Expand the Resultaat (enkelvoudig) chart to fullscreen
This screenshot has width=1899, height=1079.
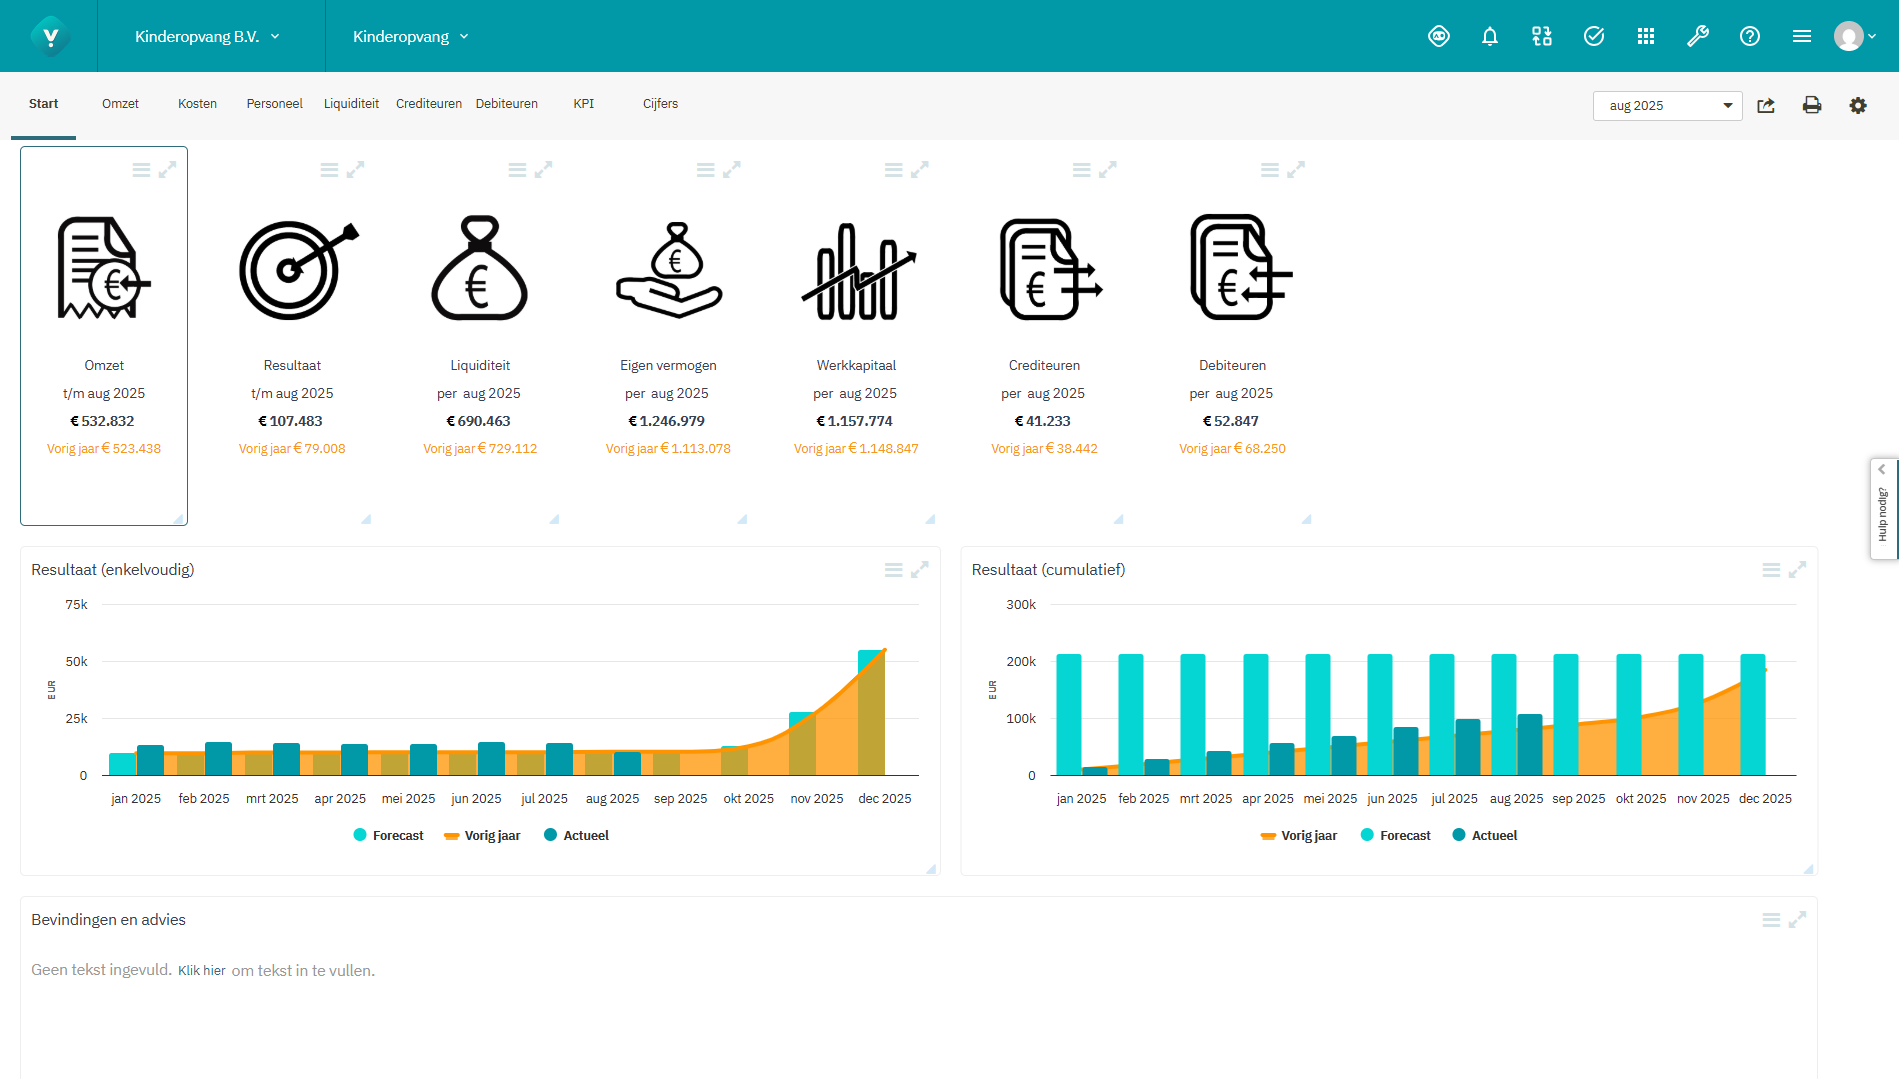coord(919,569)
